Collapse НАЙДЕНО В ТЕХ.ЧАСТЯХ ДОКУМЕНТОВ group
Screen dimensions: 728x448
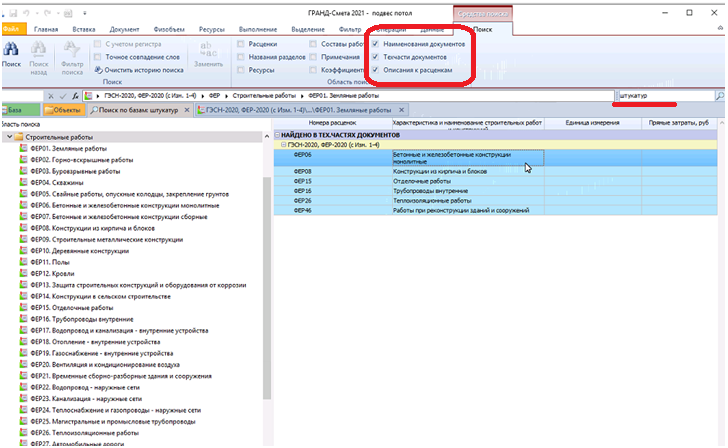coord(277,135)
